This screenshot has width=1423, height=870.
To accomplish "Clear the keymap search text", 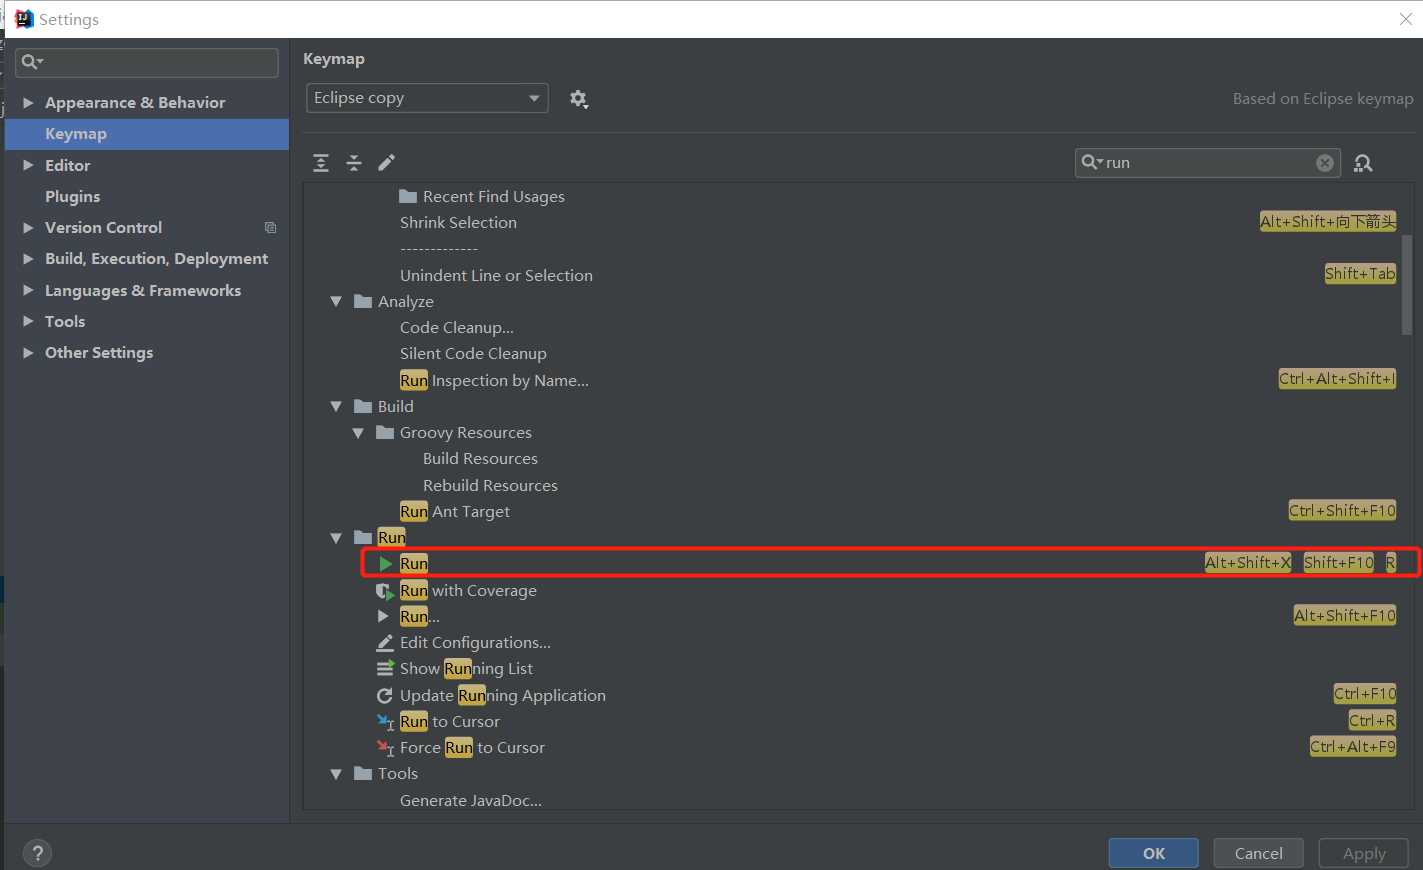I will click(x=1325, y=163).
